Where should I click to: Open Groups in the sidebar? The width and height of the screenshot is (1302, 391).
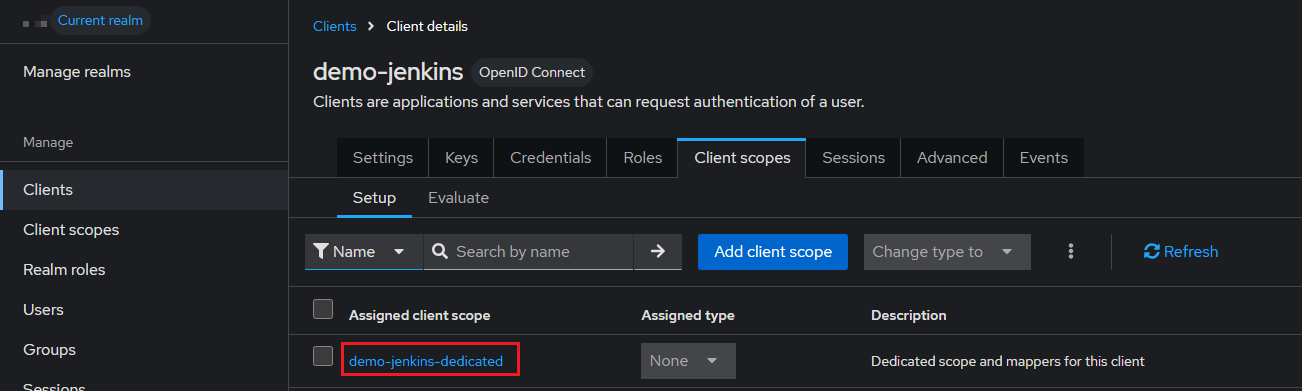point(144,350)
